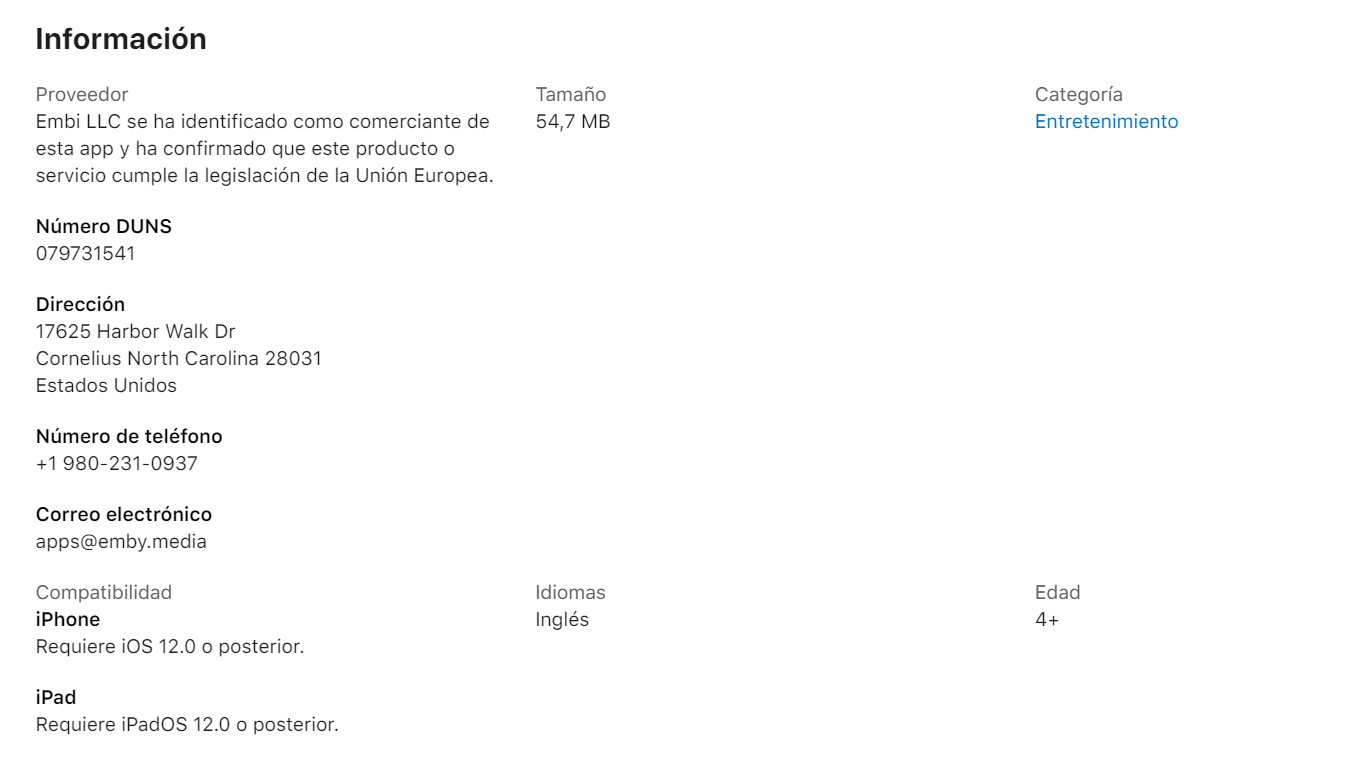1360x758 pixels.
Task: Click the iPhone compatibility heading
Action: coord(68,619)
